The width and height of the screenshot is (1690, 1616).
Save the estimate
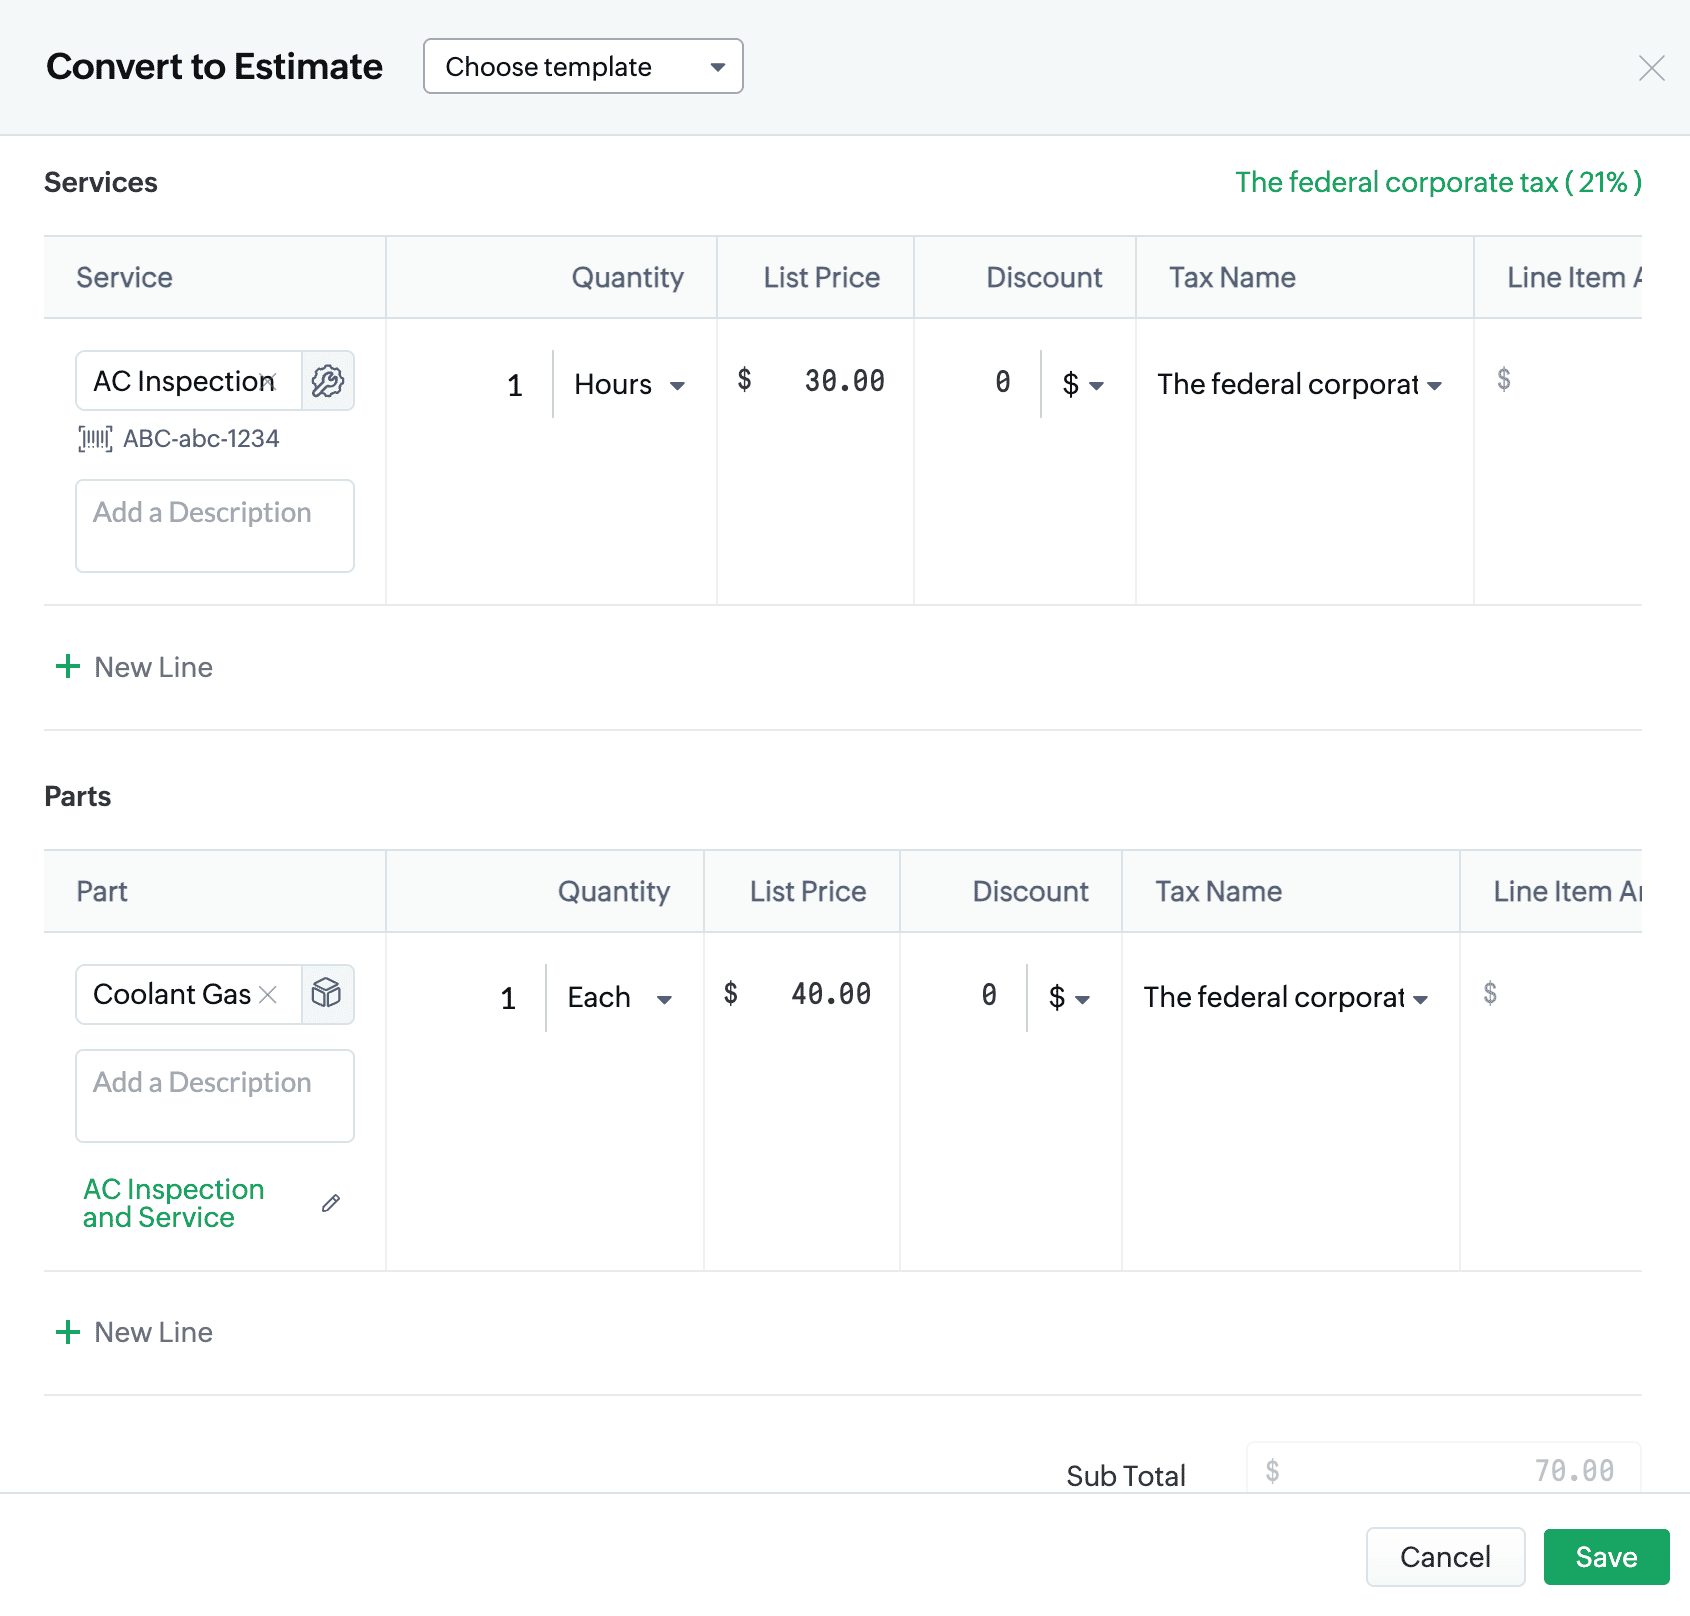click(x=1605, y=1557)
